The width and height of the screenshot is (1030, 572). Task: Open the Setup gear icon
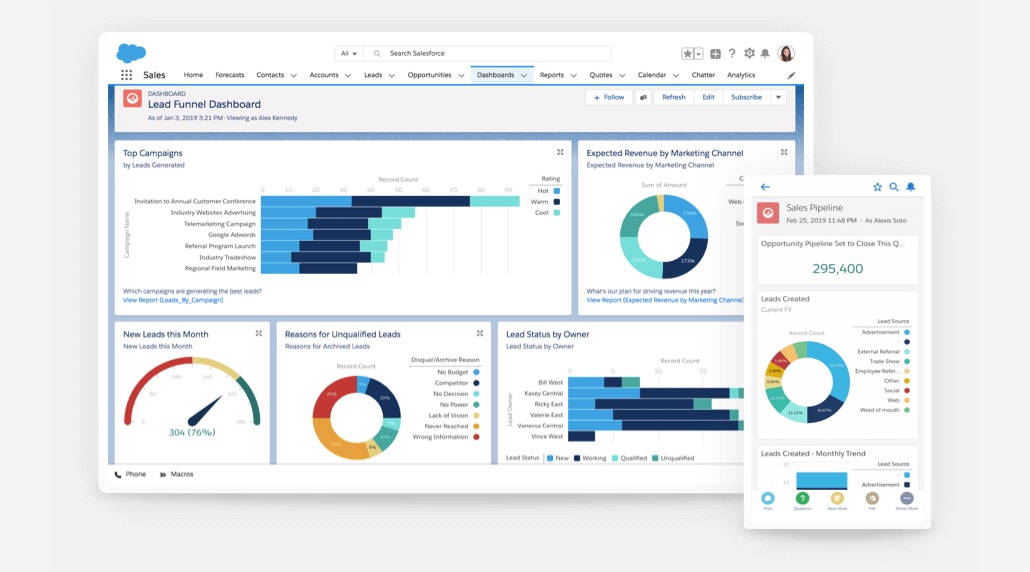pyautogui.click(x=749, y=53)
